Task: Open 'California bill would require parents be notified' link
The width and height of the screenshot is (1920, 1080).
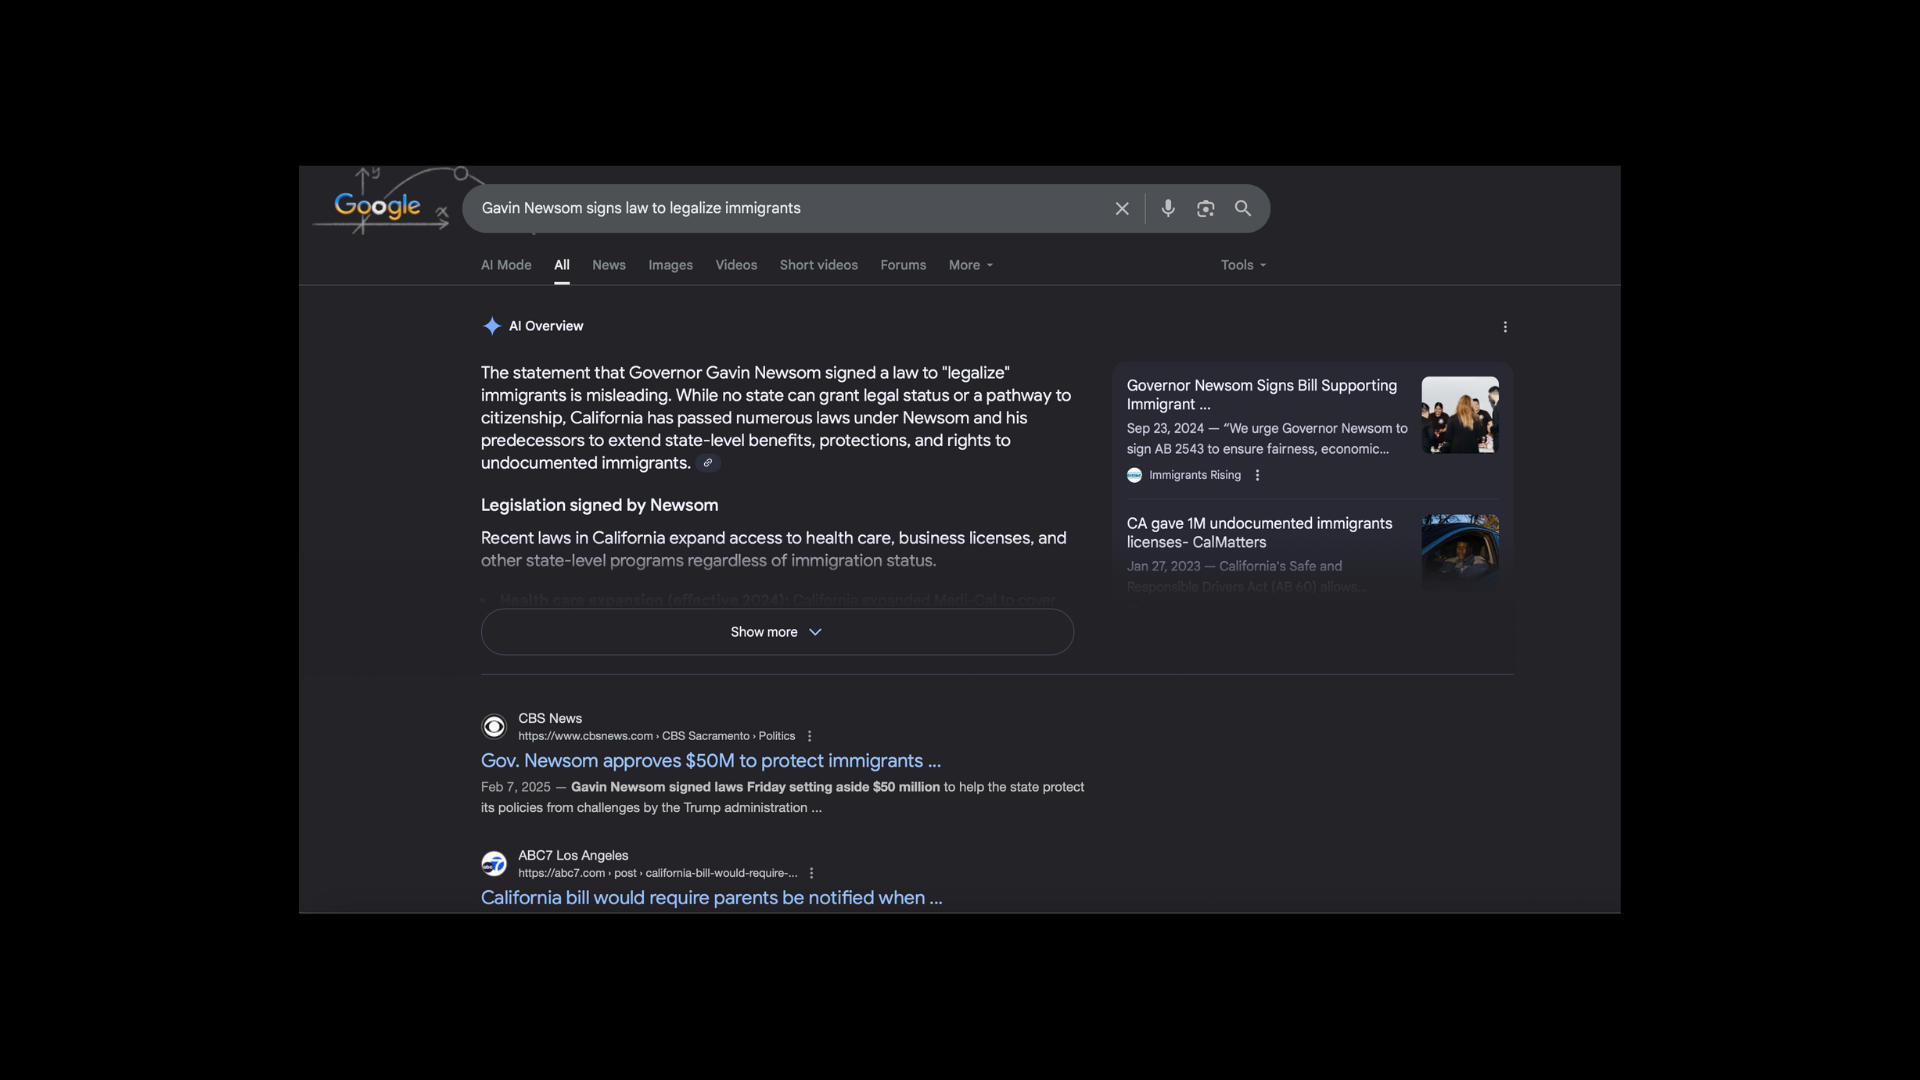Action: pyautogui.click(x=711, y=898)
